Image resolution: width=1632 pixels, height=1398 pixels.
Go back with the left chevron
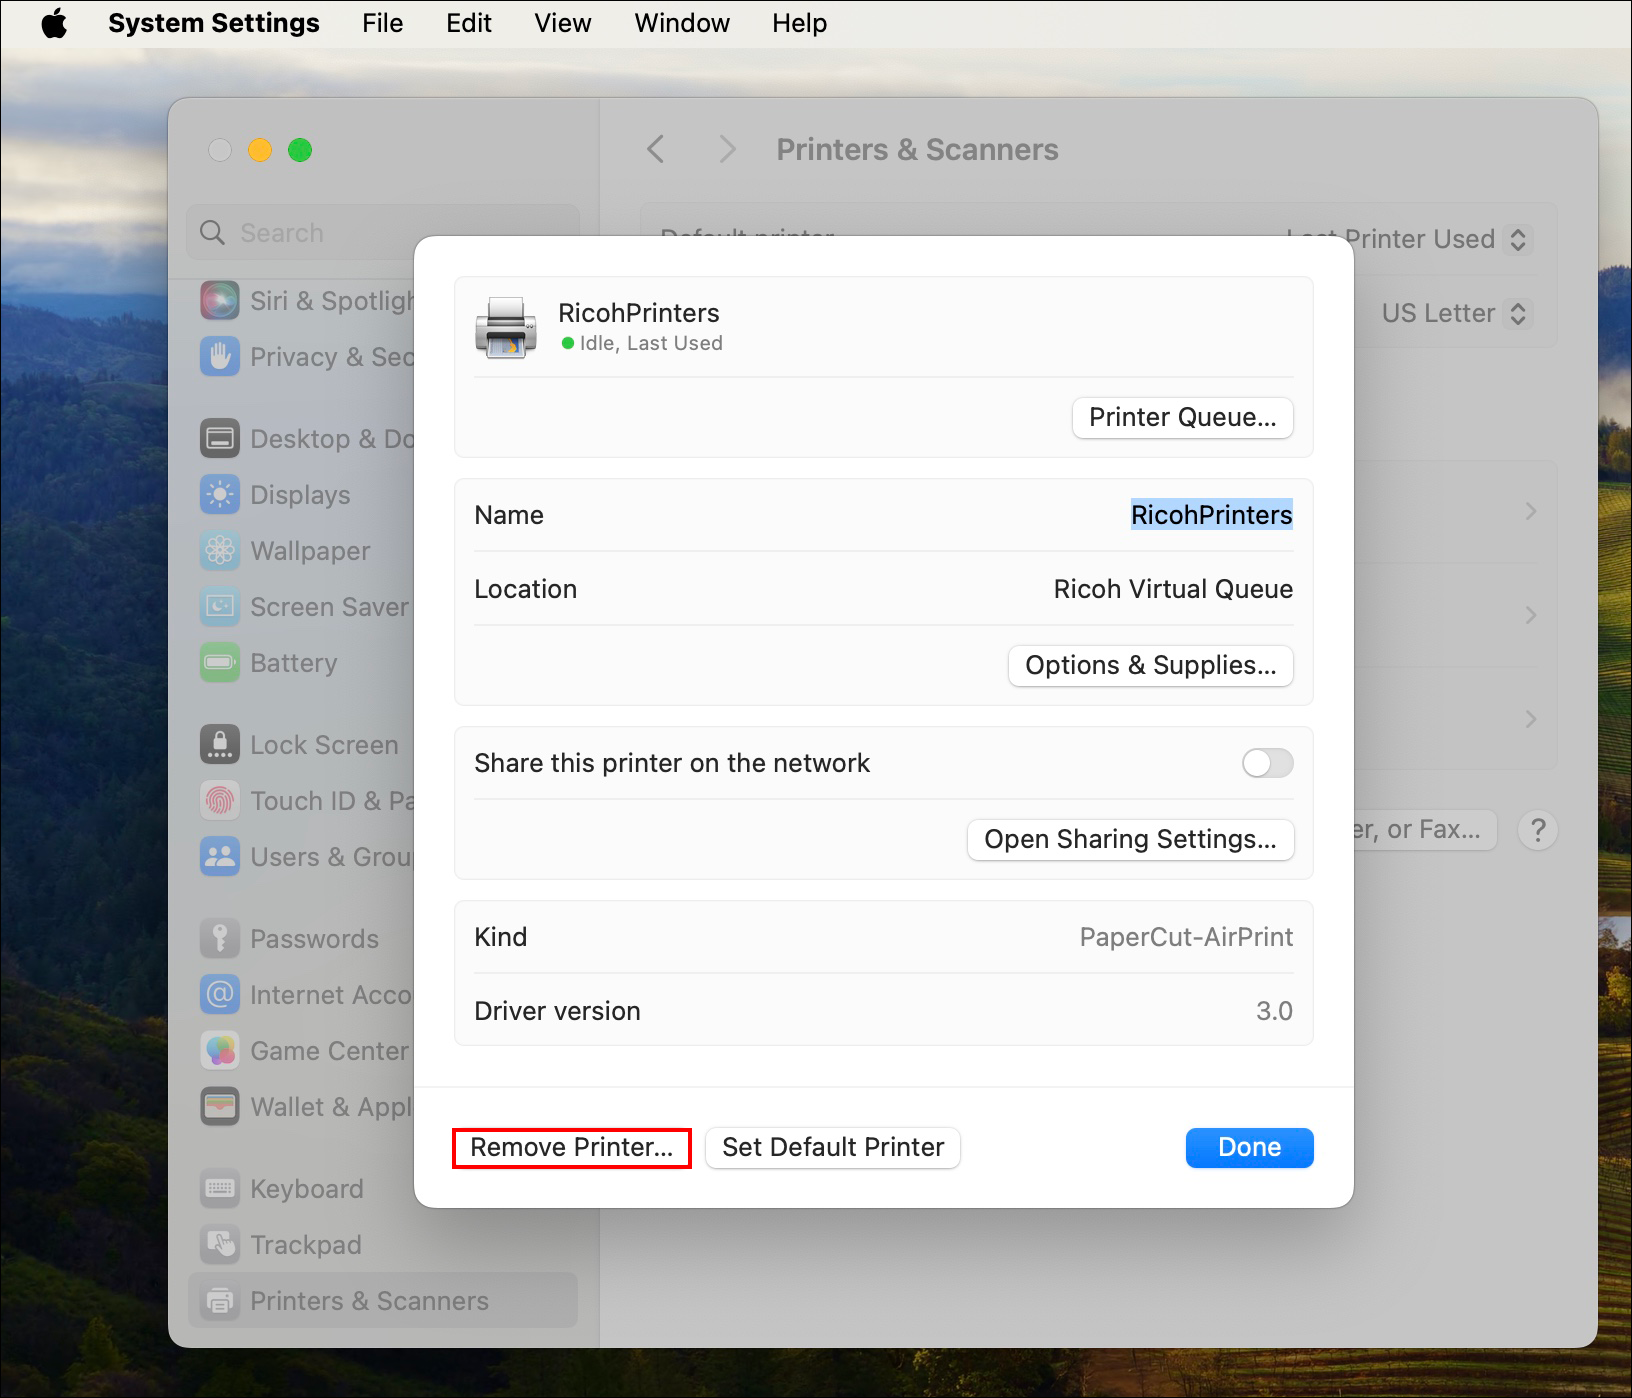pyautogui.click(x=656, y=150)
